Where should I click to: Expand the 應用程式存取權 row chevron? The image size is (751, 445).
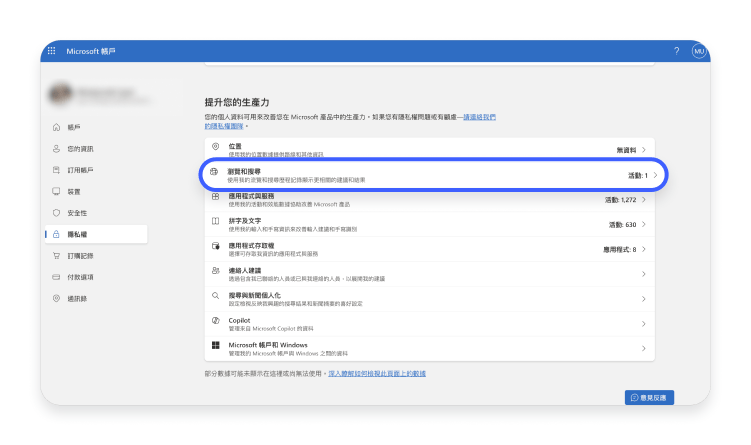click(x=644, y=249)
